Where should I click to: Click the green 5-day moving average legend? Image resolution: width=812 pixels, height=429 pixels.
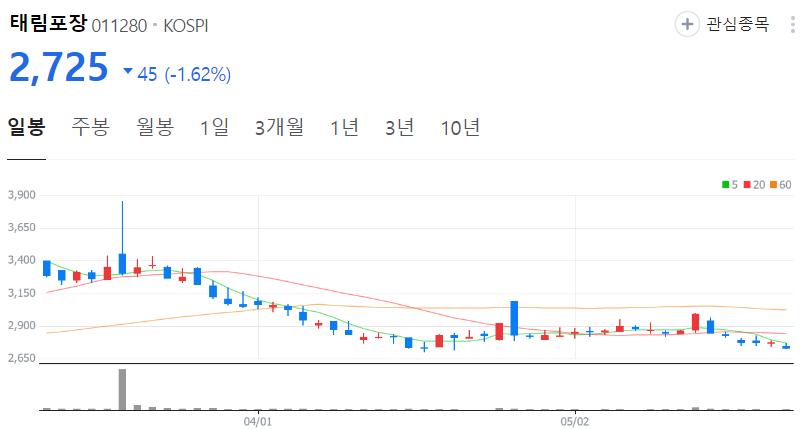click(730, 185)
